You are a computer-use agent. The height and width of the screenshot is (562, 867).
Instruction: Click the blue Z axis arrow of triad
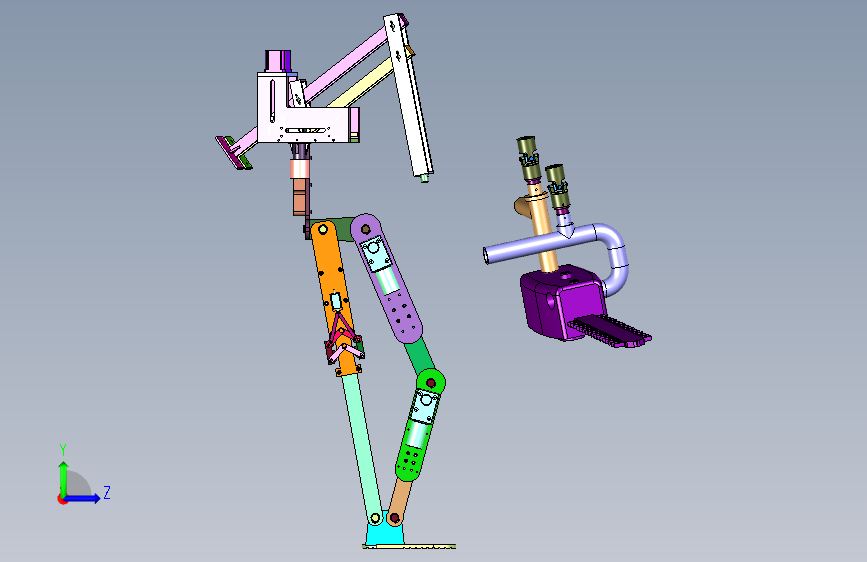83,498
